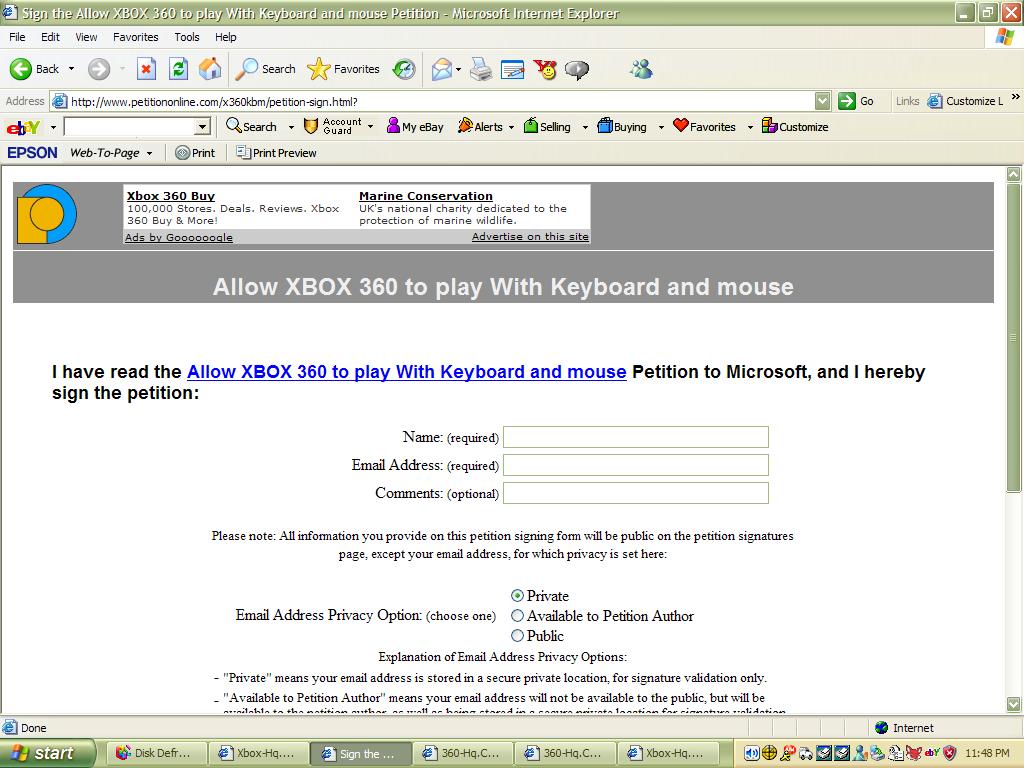Click EPSON Print Preview button

click(x=276, y=153)
